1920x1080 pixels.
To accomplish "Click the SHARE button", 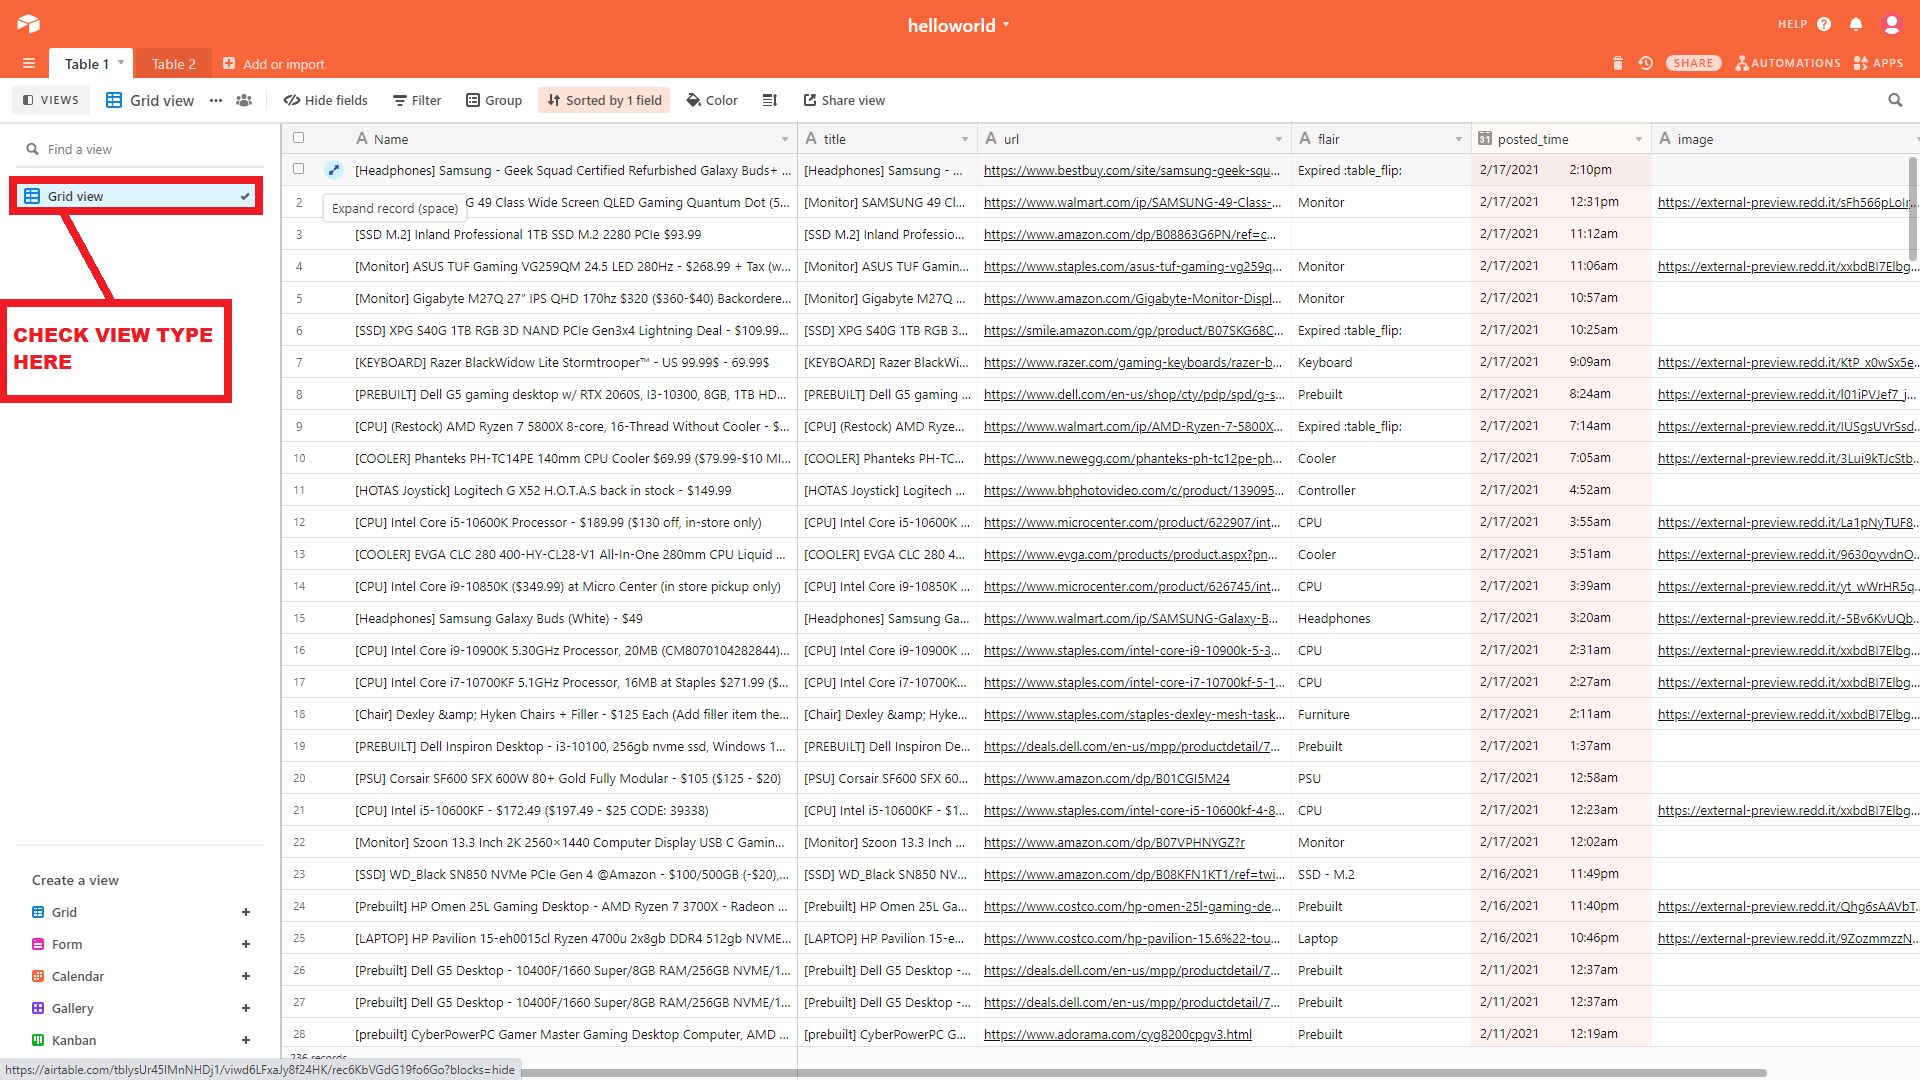I will (1693, 63).
